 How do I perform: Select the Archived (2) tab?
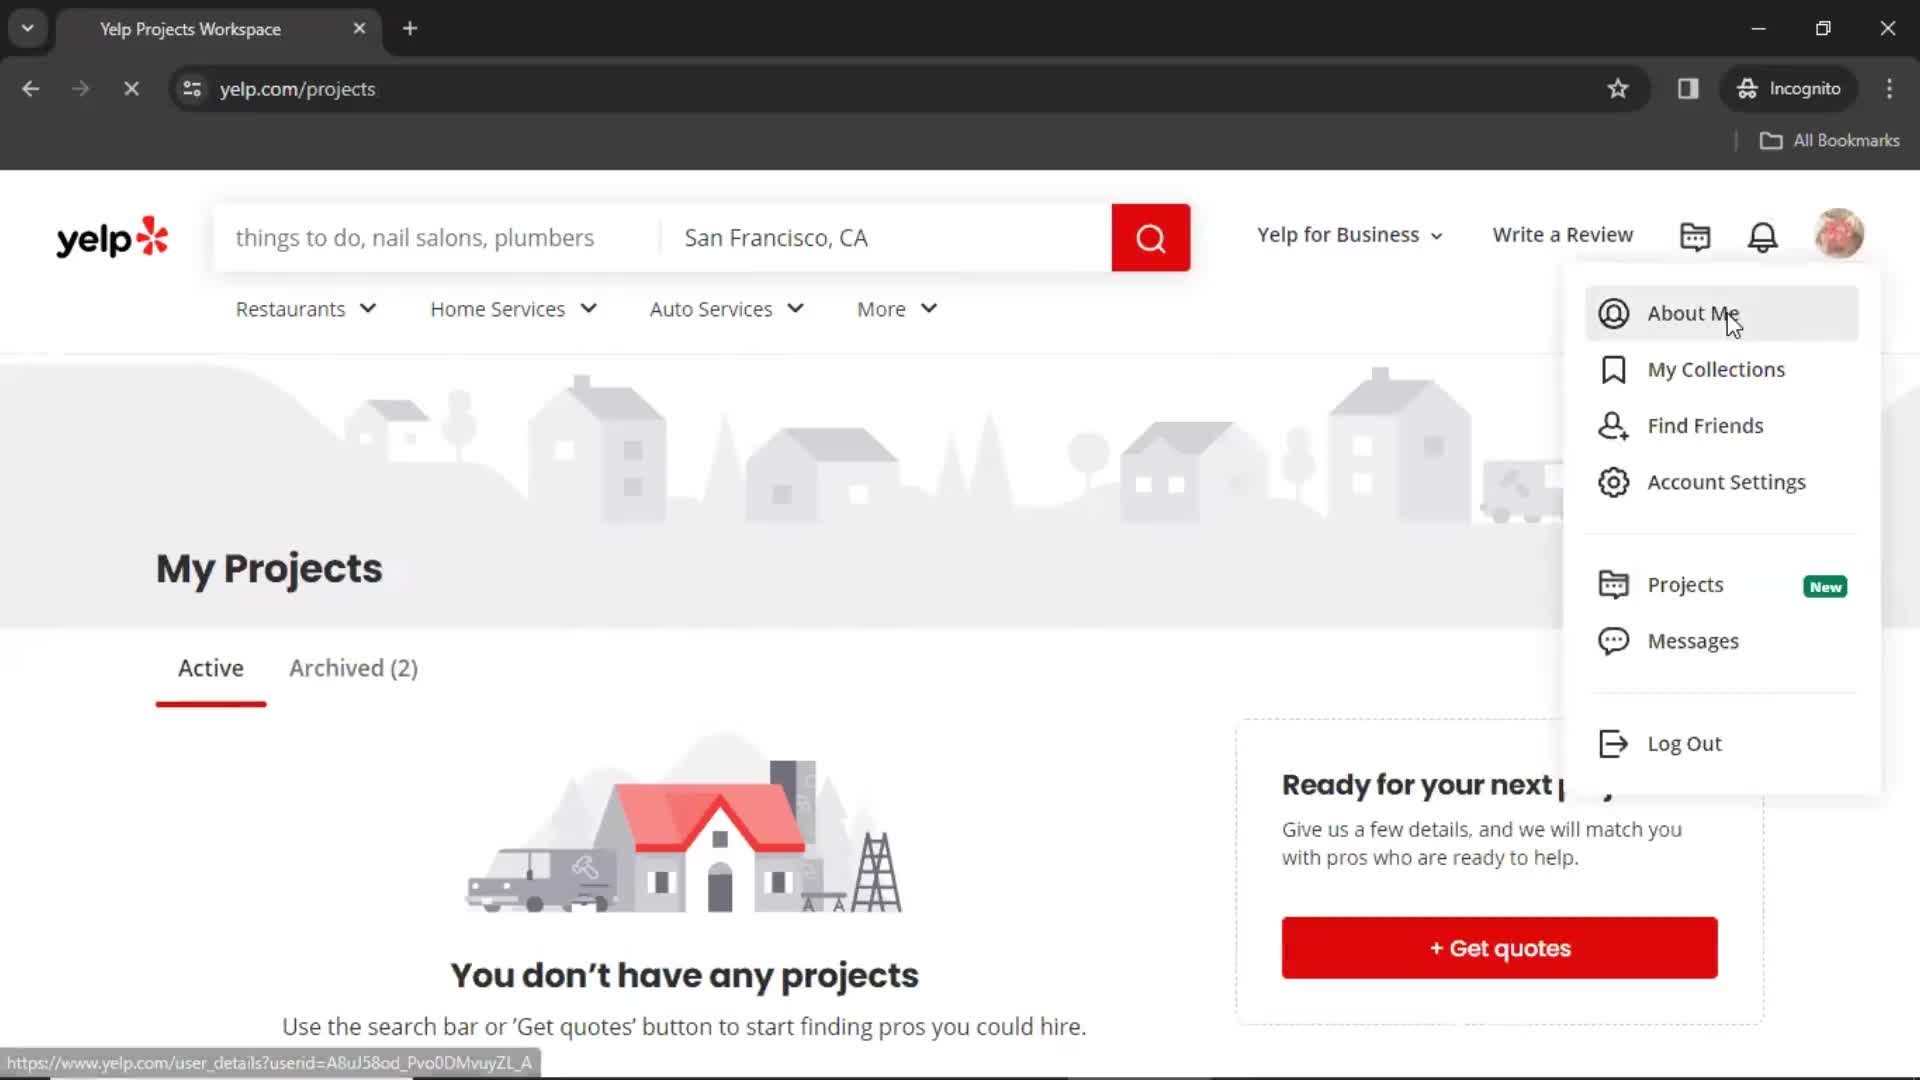(x=353, y=667)
